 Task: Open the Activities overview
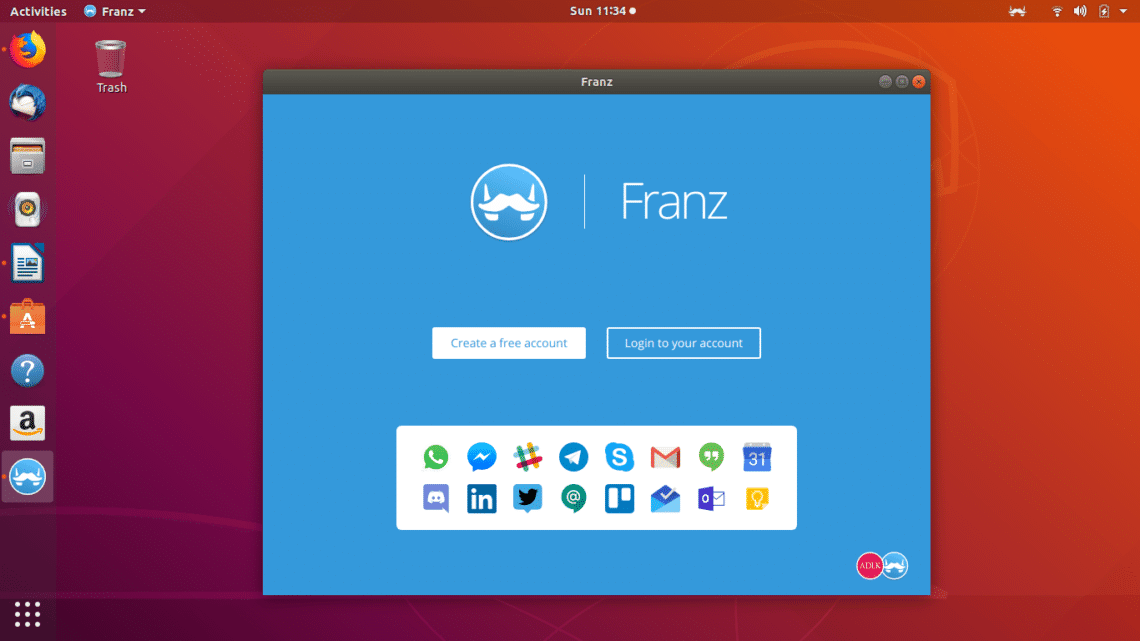(x=38, y=11)
